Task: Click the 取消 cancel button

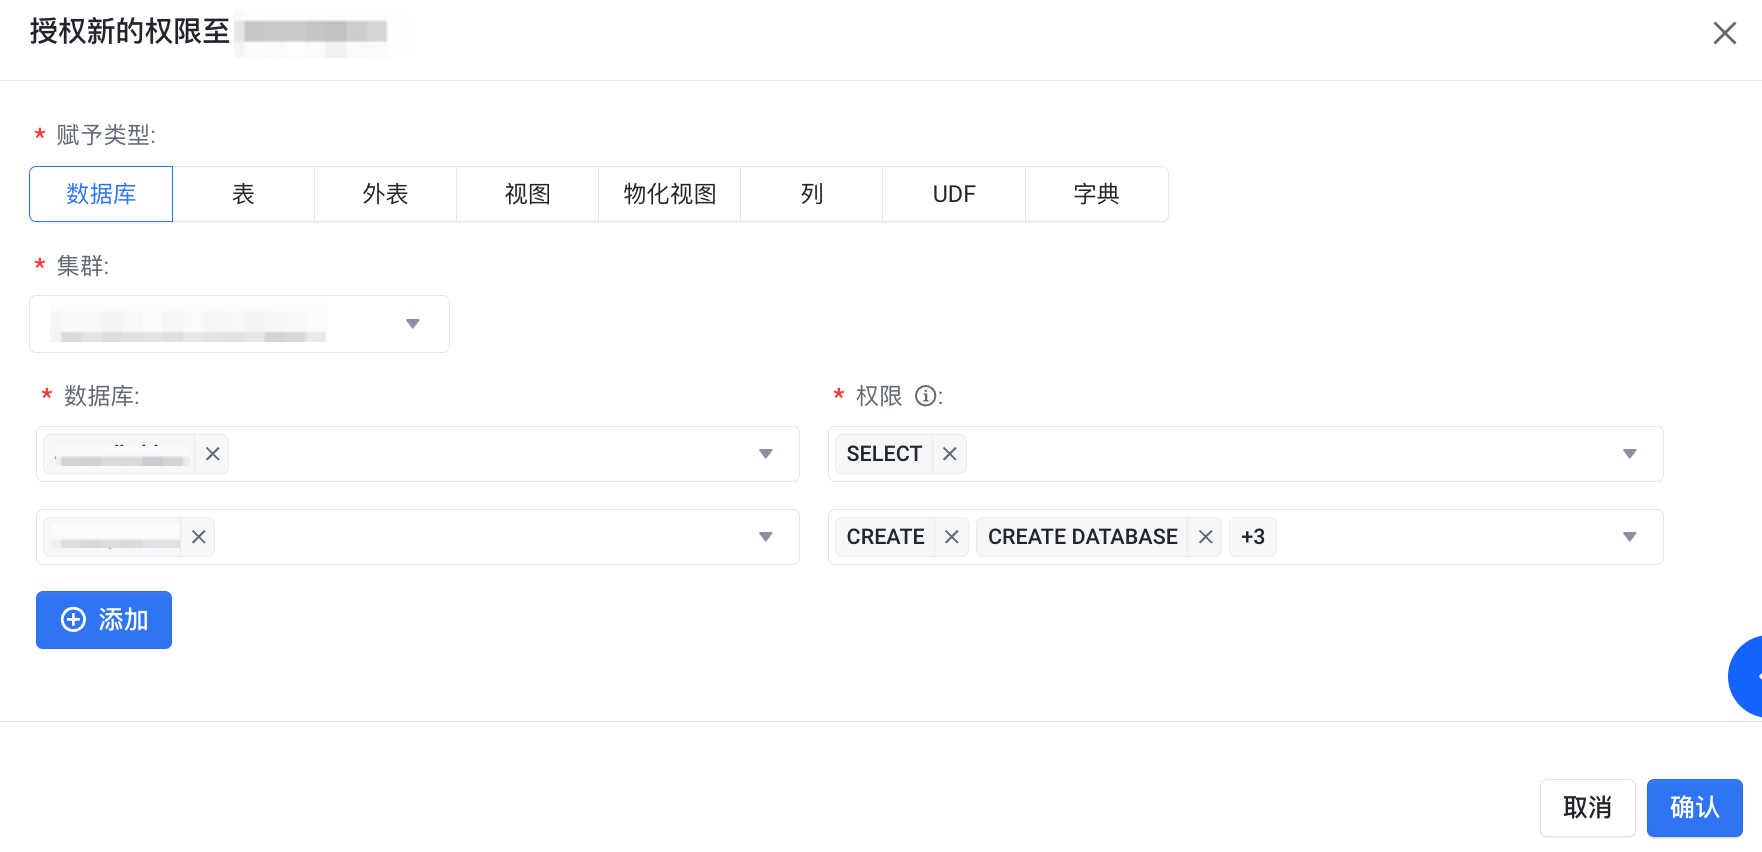Action: point(1587,807)
